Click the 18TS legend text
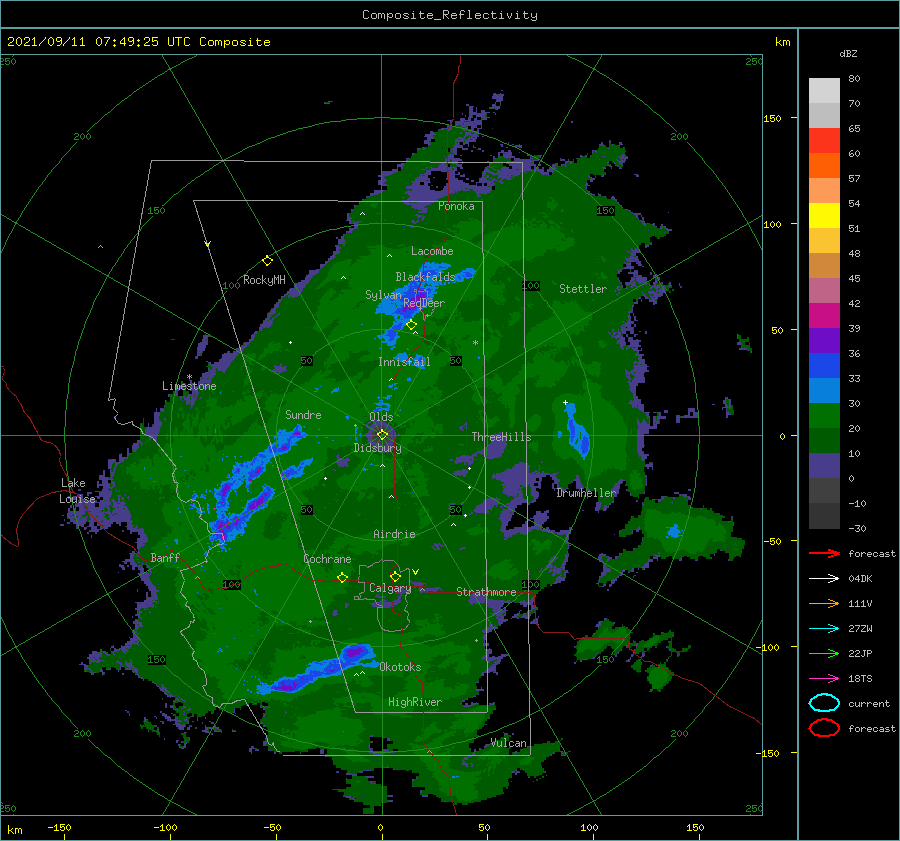This screenshot has width=900, height=841. (x=860, y=679)
